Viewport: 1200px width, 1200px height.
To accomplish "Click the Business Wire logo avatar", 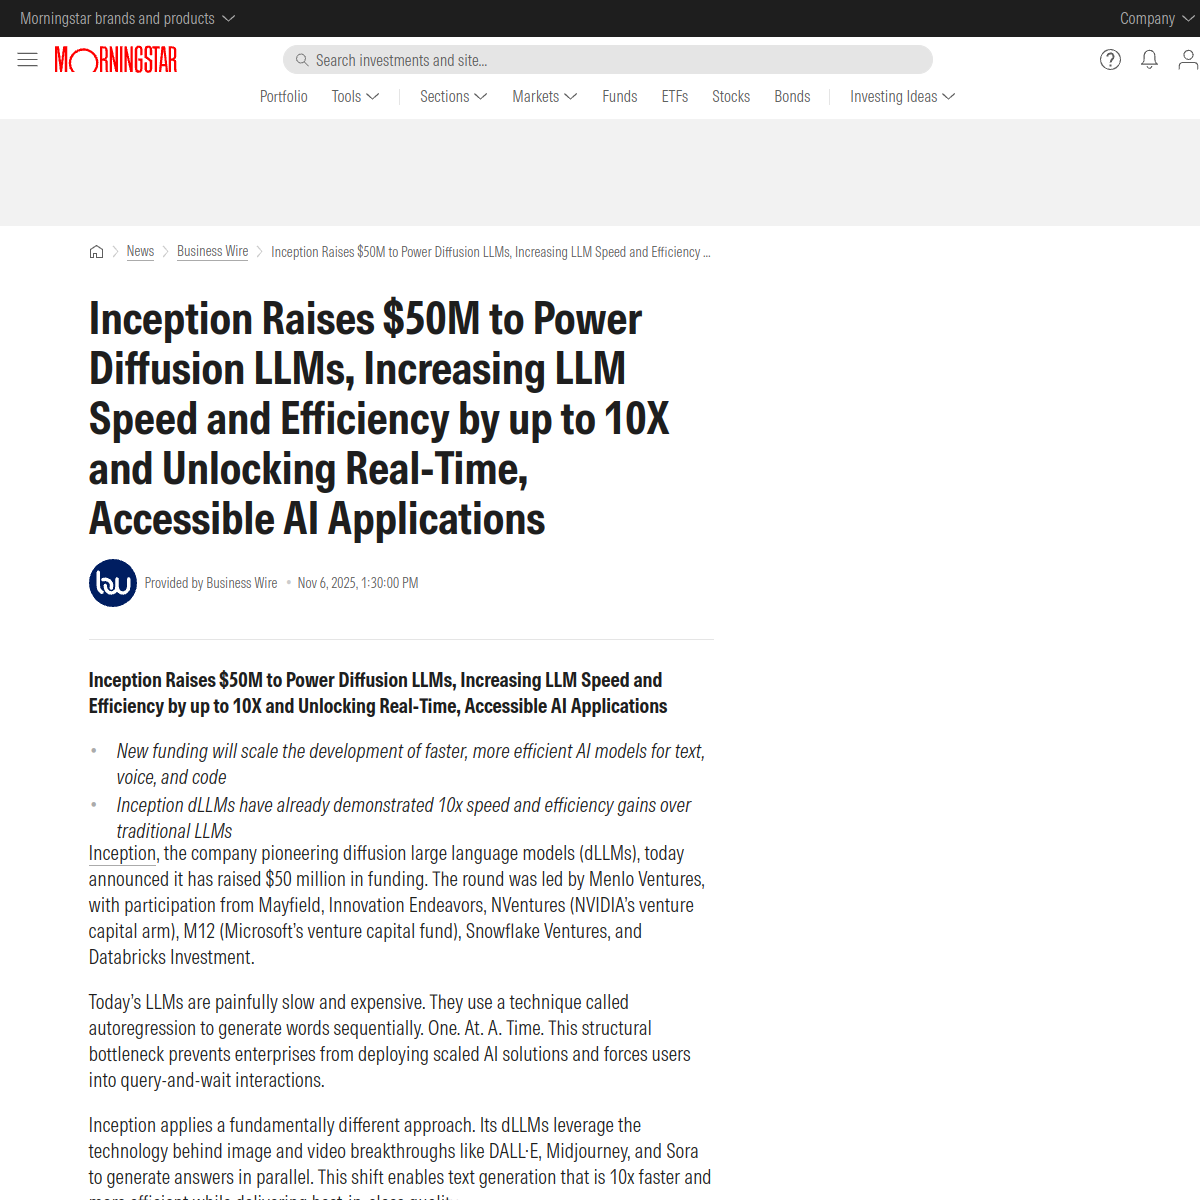I will coord(112,582).
